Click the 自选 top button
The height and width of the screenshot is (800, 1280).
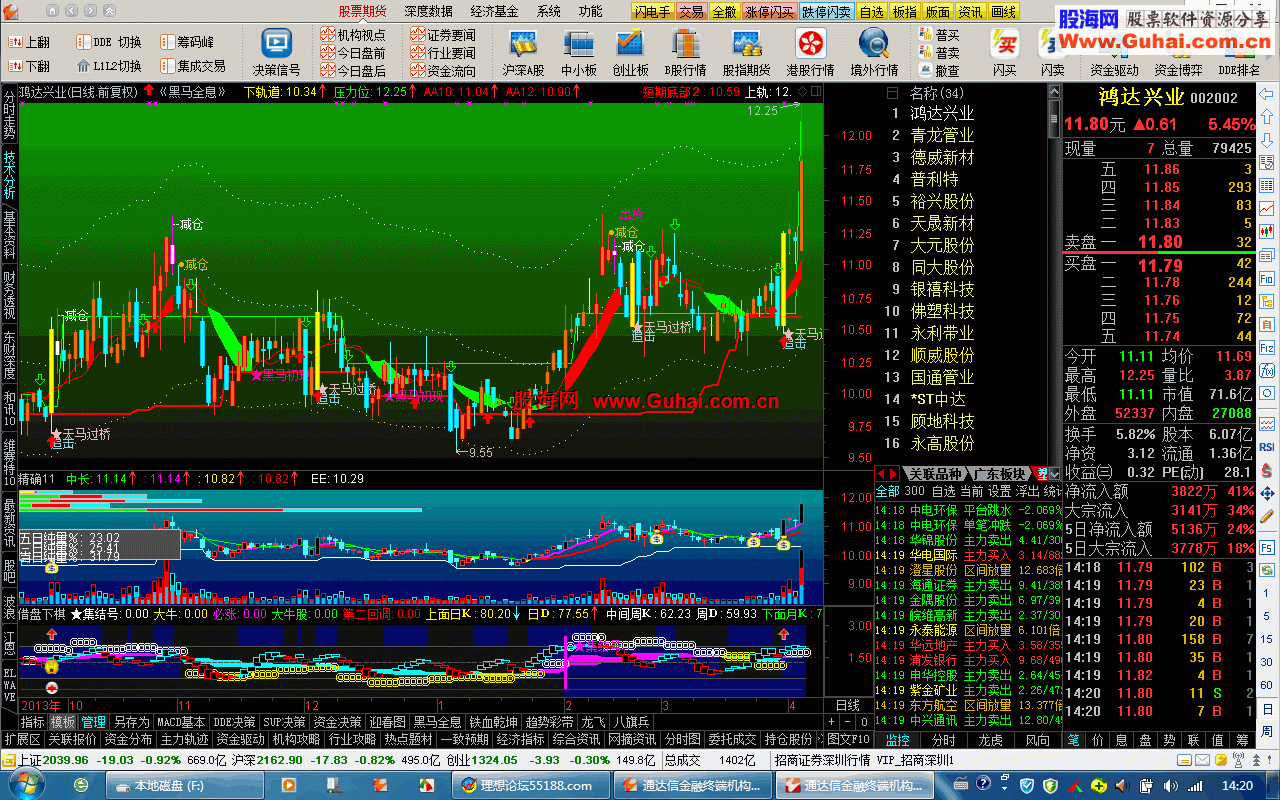pos(871,11)
